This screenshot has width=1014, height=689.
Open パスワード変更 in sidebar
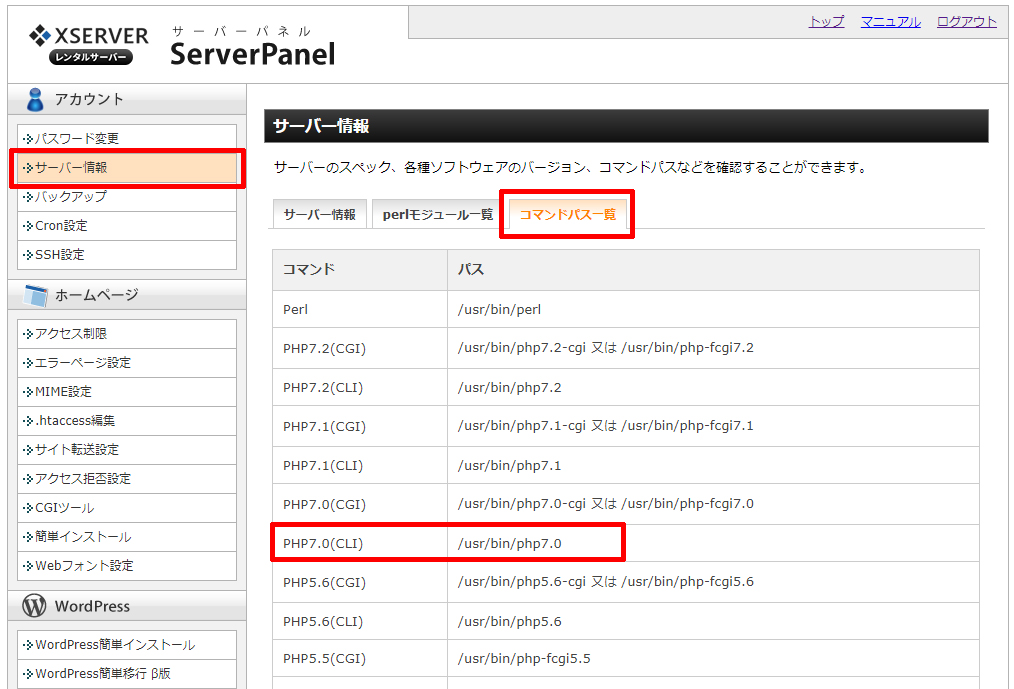pos(77,139)
